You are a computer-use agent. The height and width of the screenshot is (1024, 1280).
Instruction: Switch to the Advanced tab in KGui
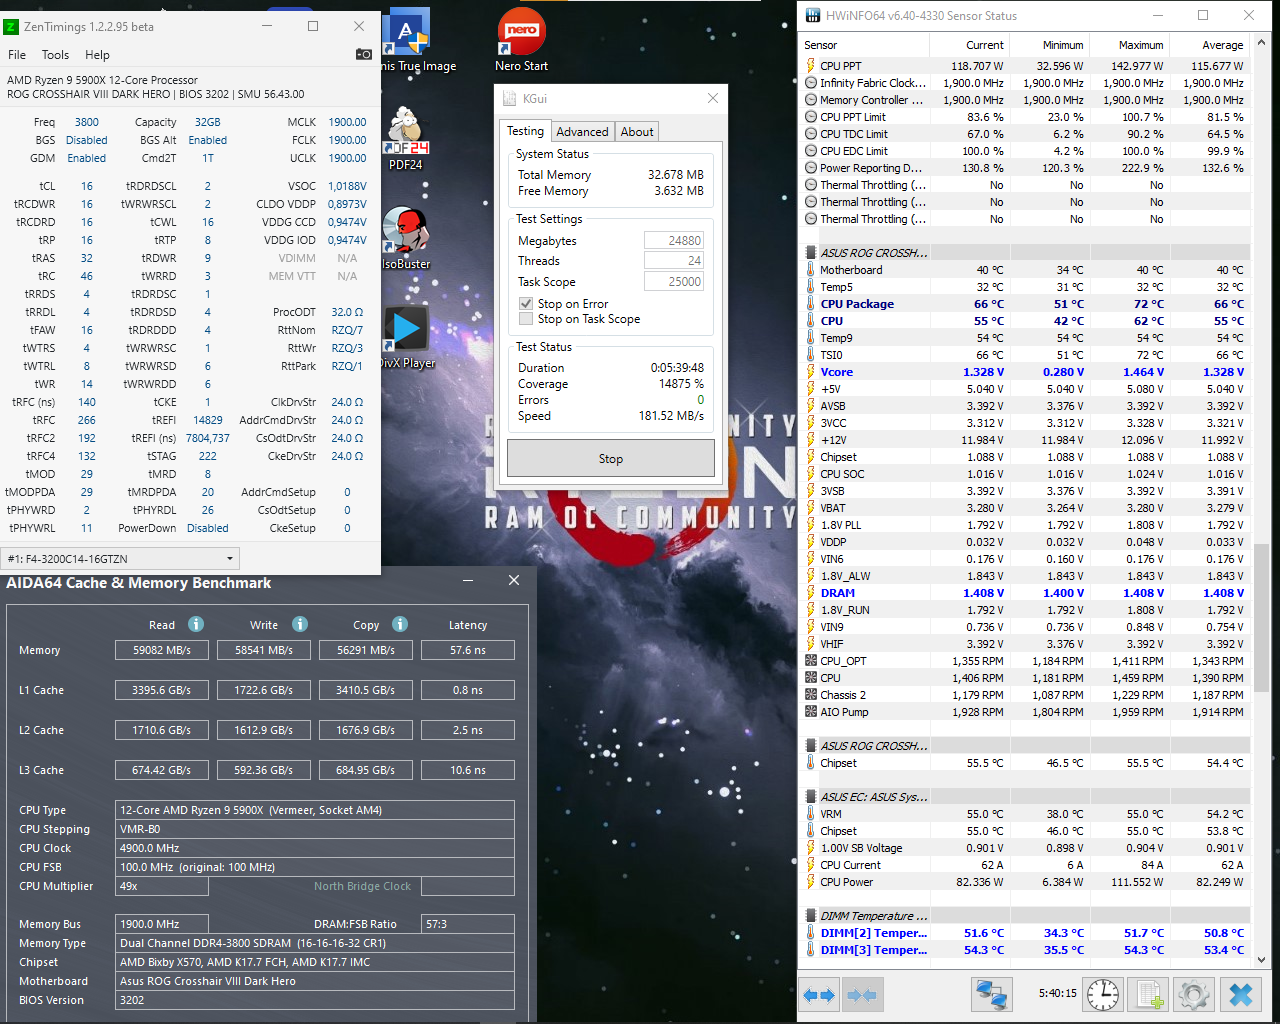(582, 131)
